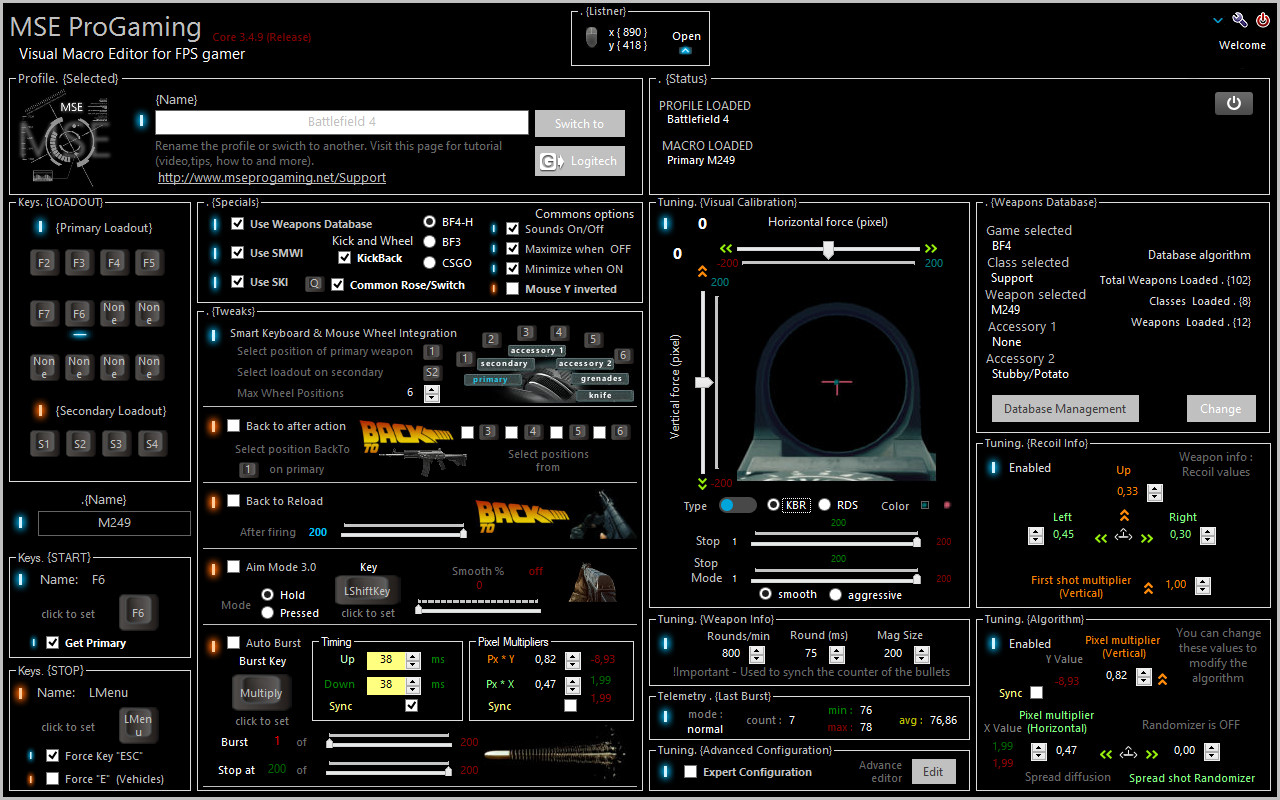The width and height of the screenshot is (1280, 800).
Task: Adjust the recoil Up 0,33 stepper
Action: (x=1155, y=492)
